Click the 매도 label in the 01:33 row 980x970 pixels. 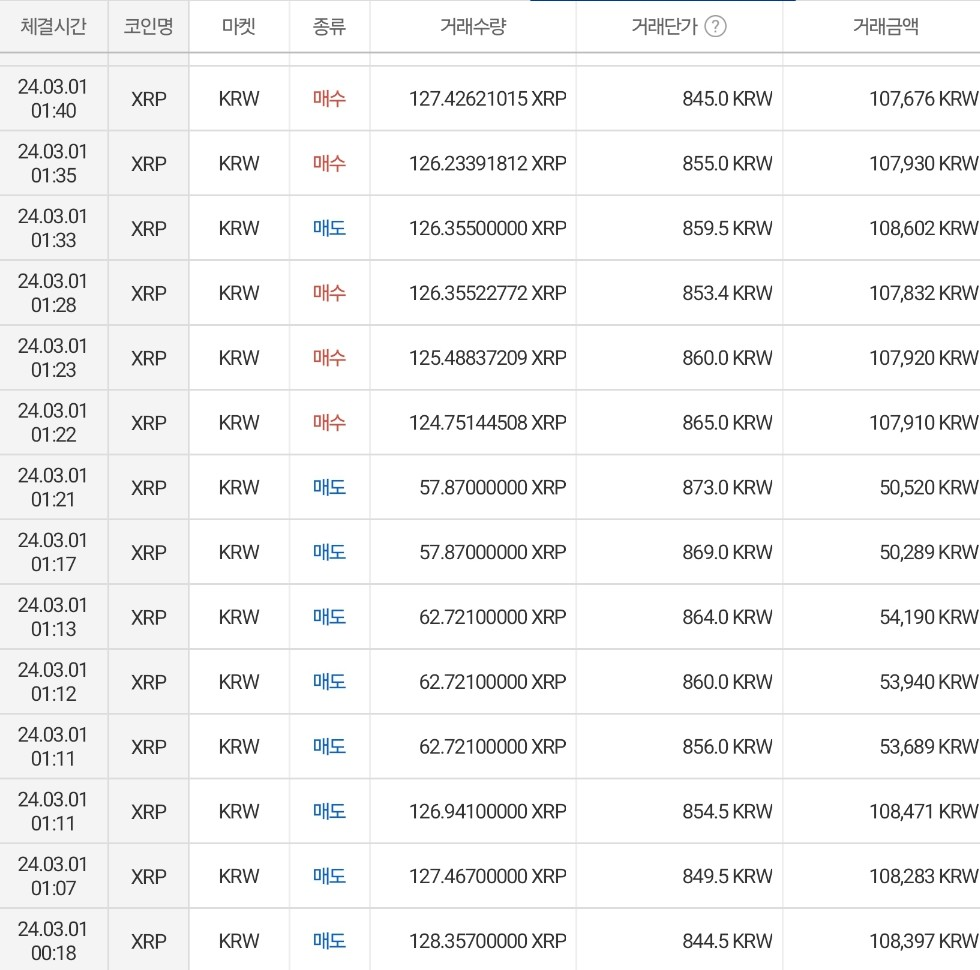coord(329,228)
